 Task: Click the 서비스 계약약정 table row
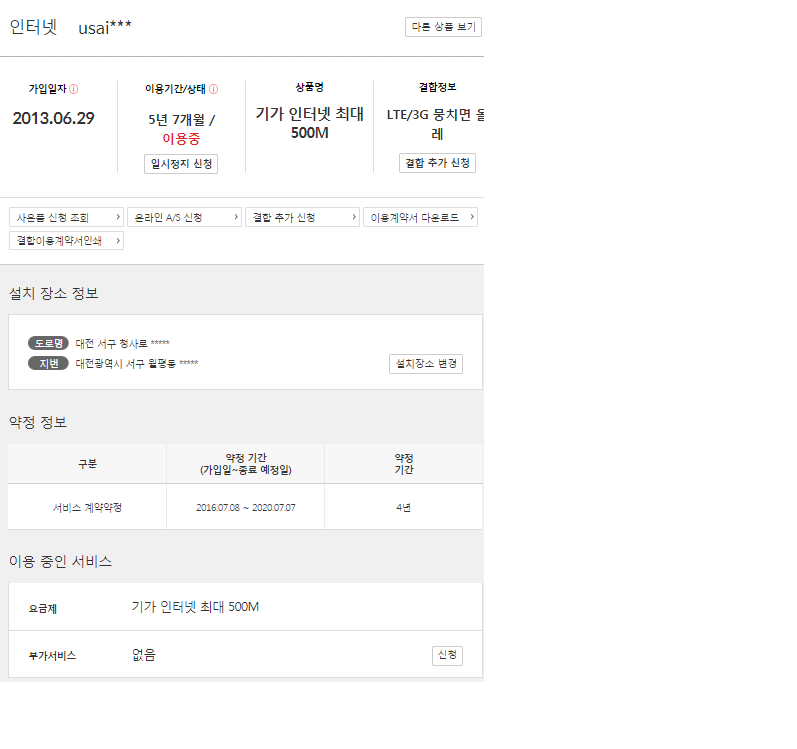245,507
